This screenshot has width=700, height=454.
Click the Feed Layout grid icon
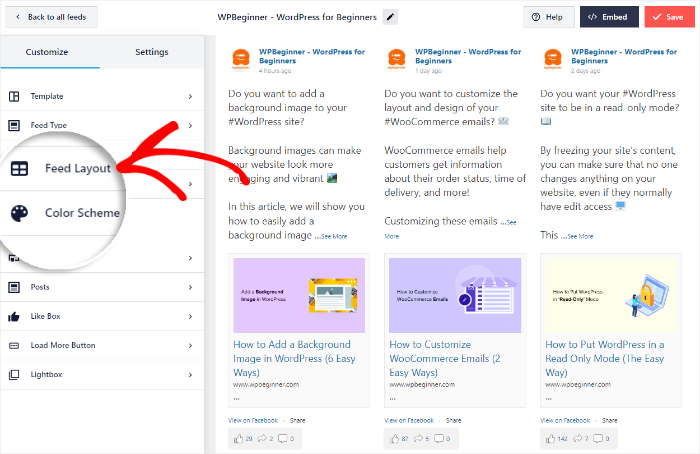point(20,169)
